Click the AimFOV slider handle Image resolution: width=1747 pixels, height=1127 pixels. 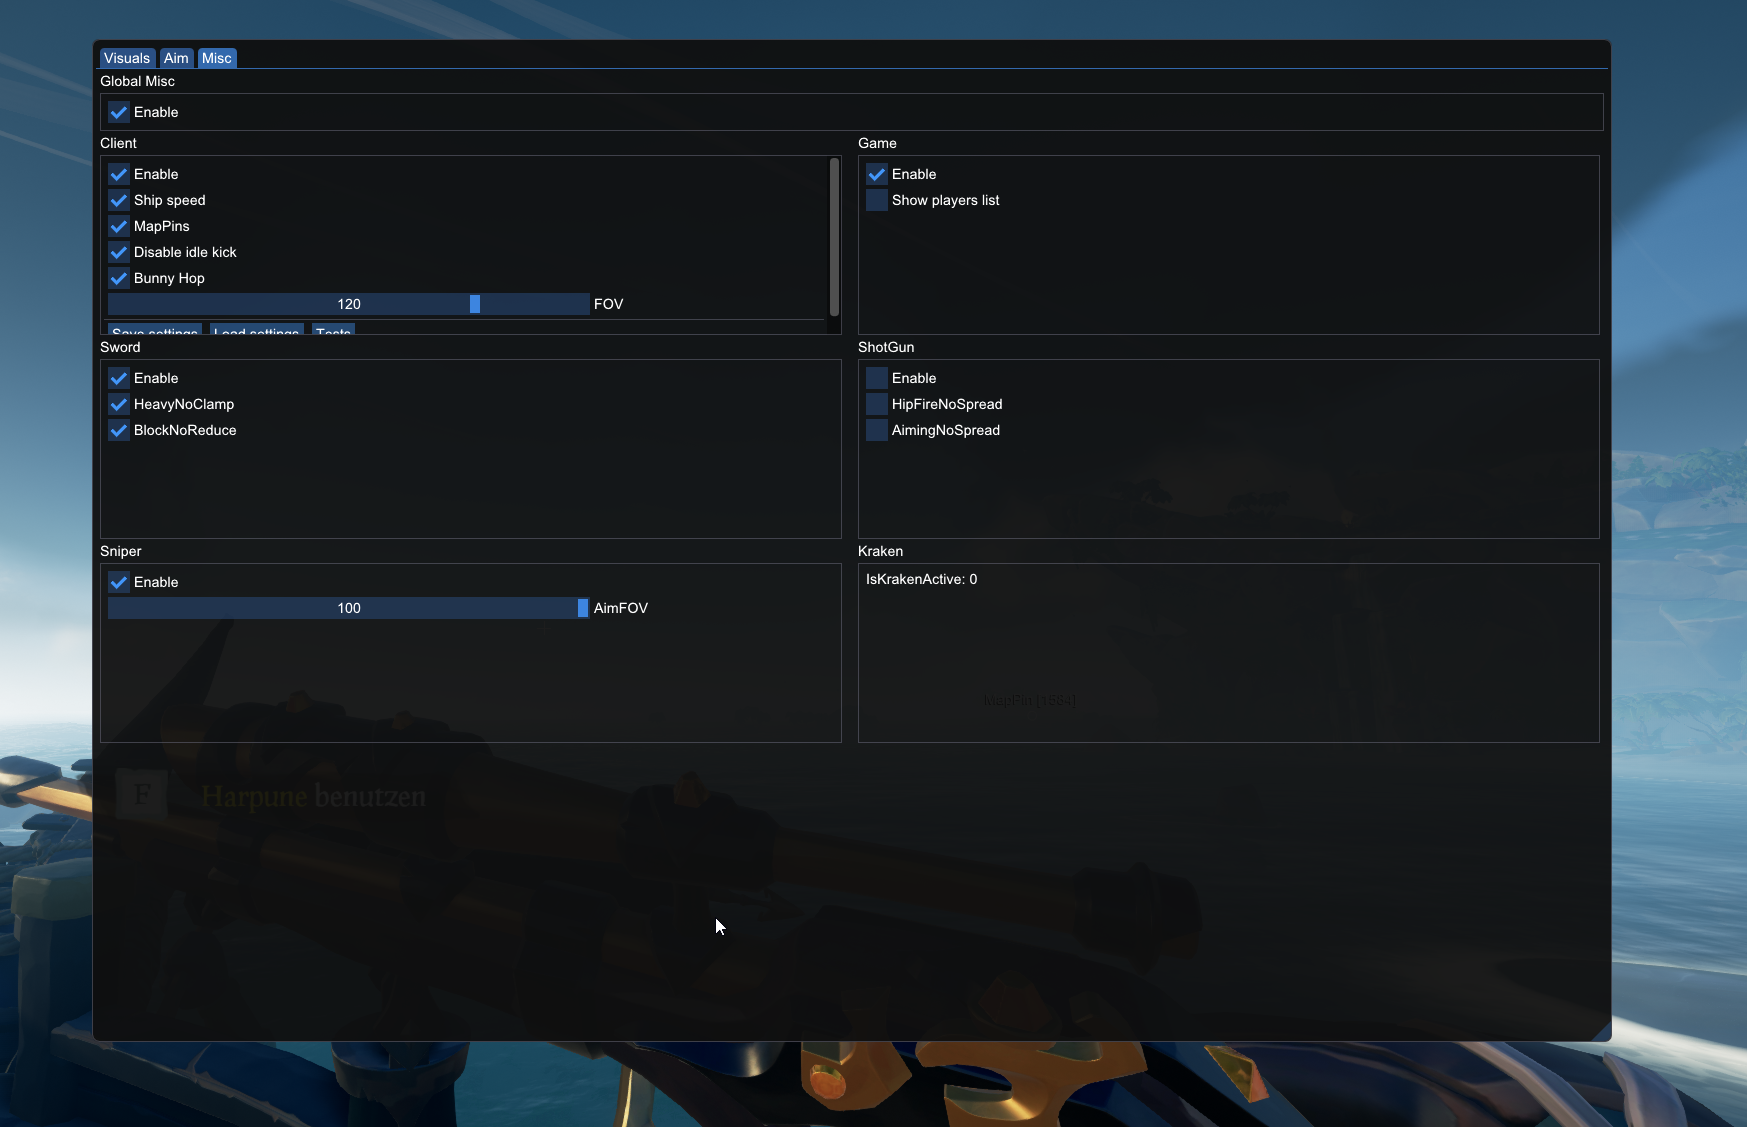click(582, 608)
